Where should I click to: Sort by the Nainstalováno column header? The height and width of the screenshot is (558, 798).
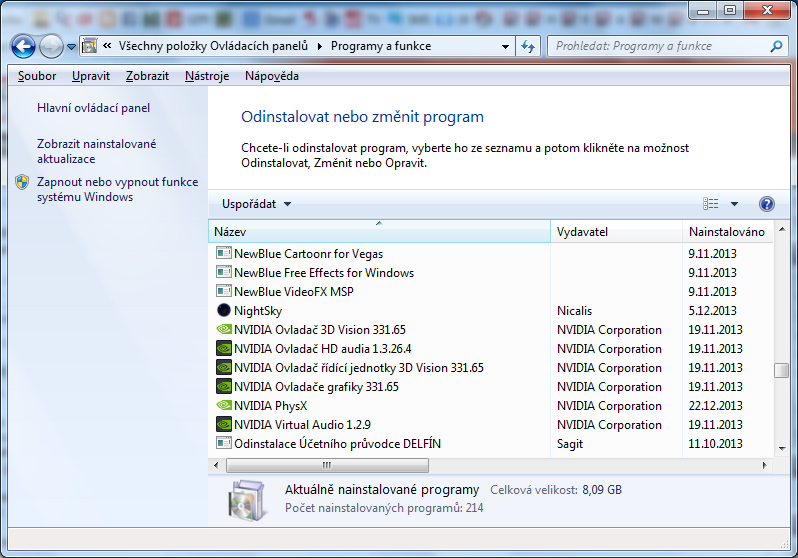click(x=727, y=232)
